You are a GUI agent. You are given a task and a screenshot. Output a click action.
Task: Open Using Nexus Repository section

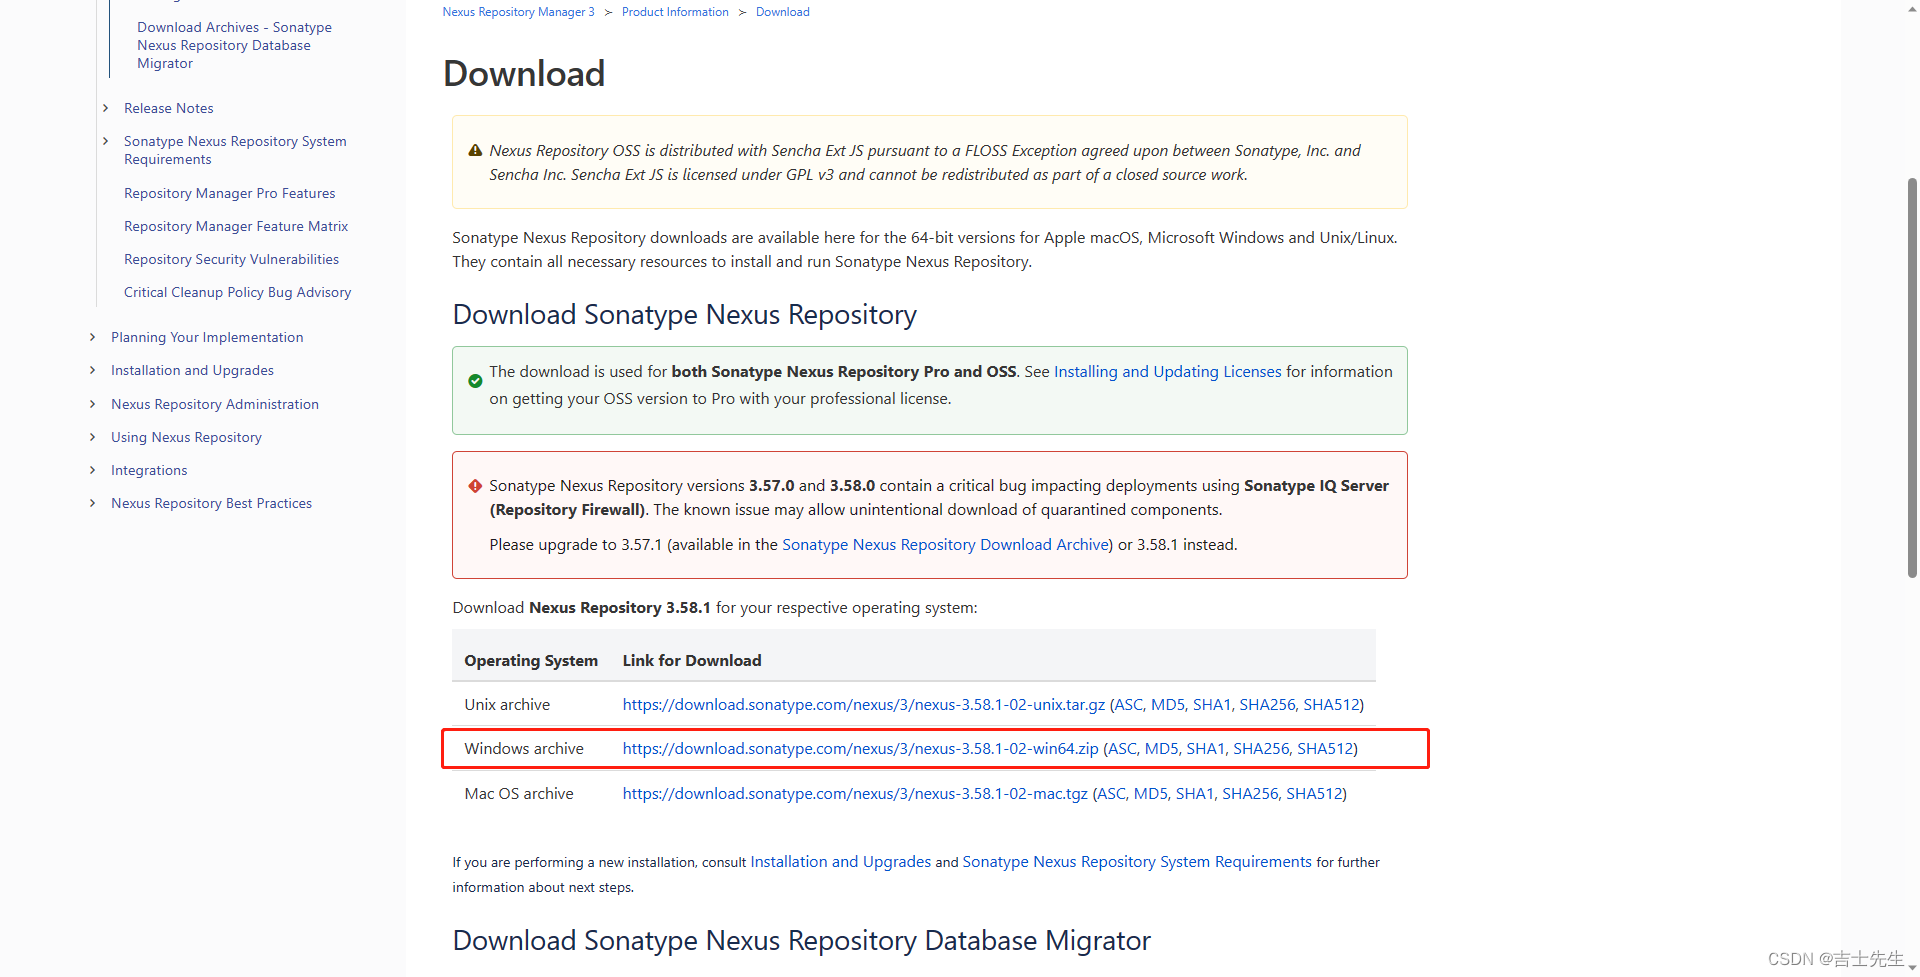(x=186, y=437)
